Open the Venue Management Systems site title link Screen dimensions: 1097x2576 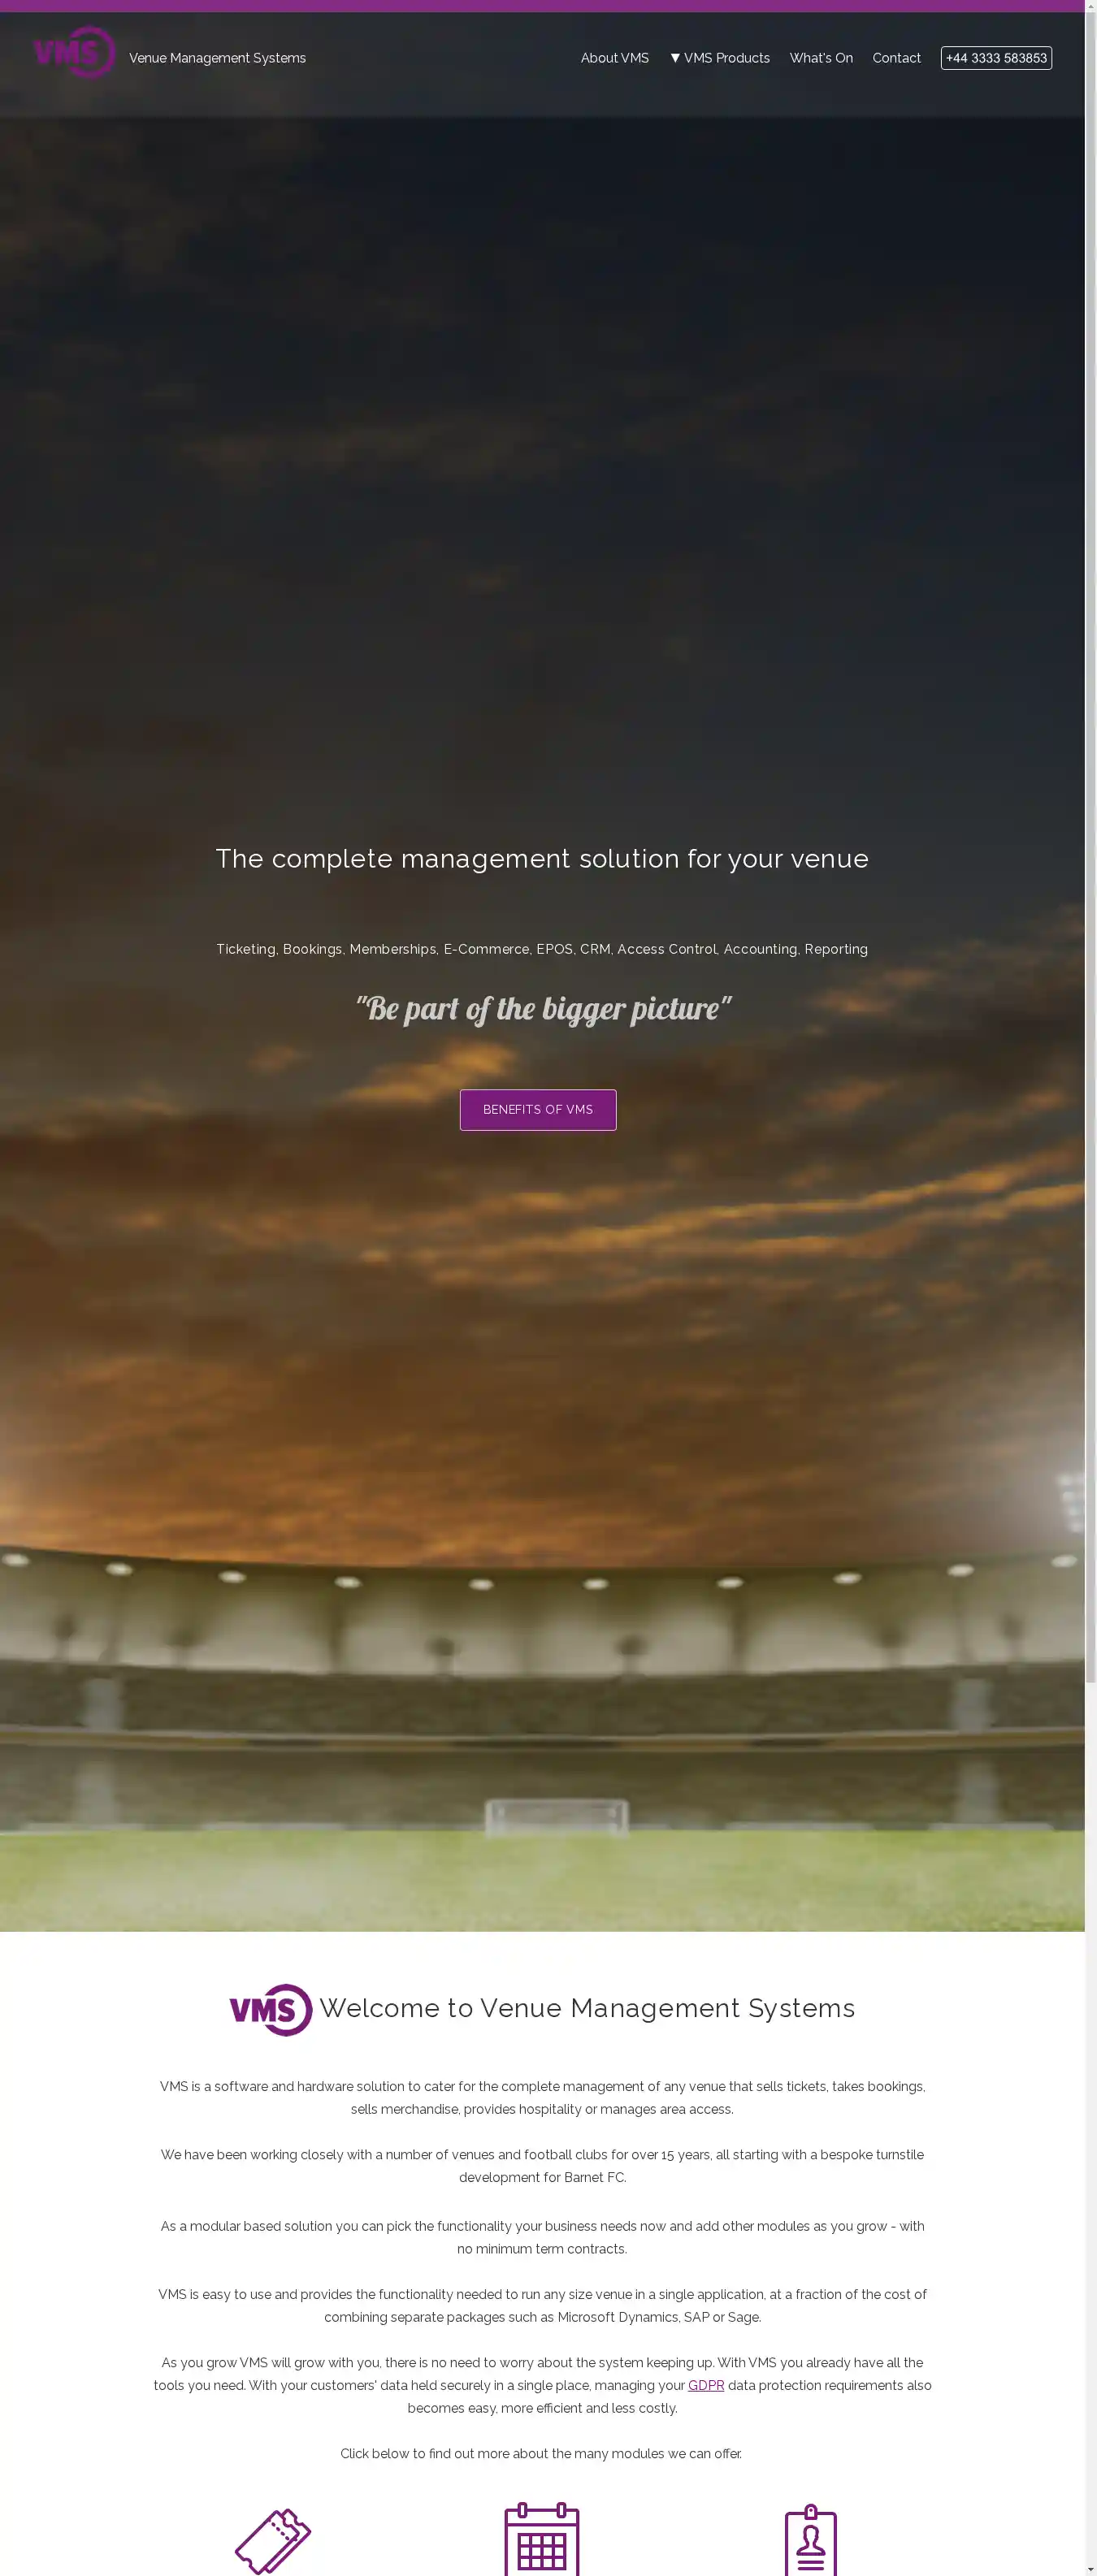click(217, 58)
